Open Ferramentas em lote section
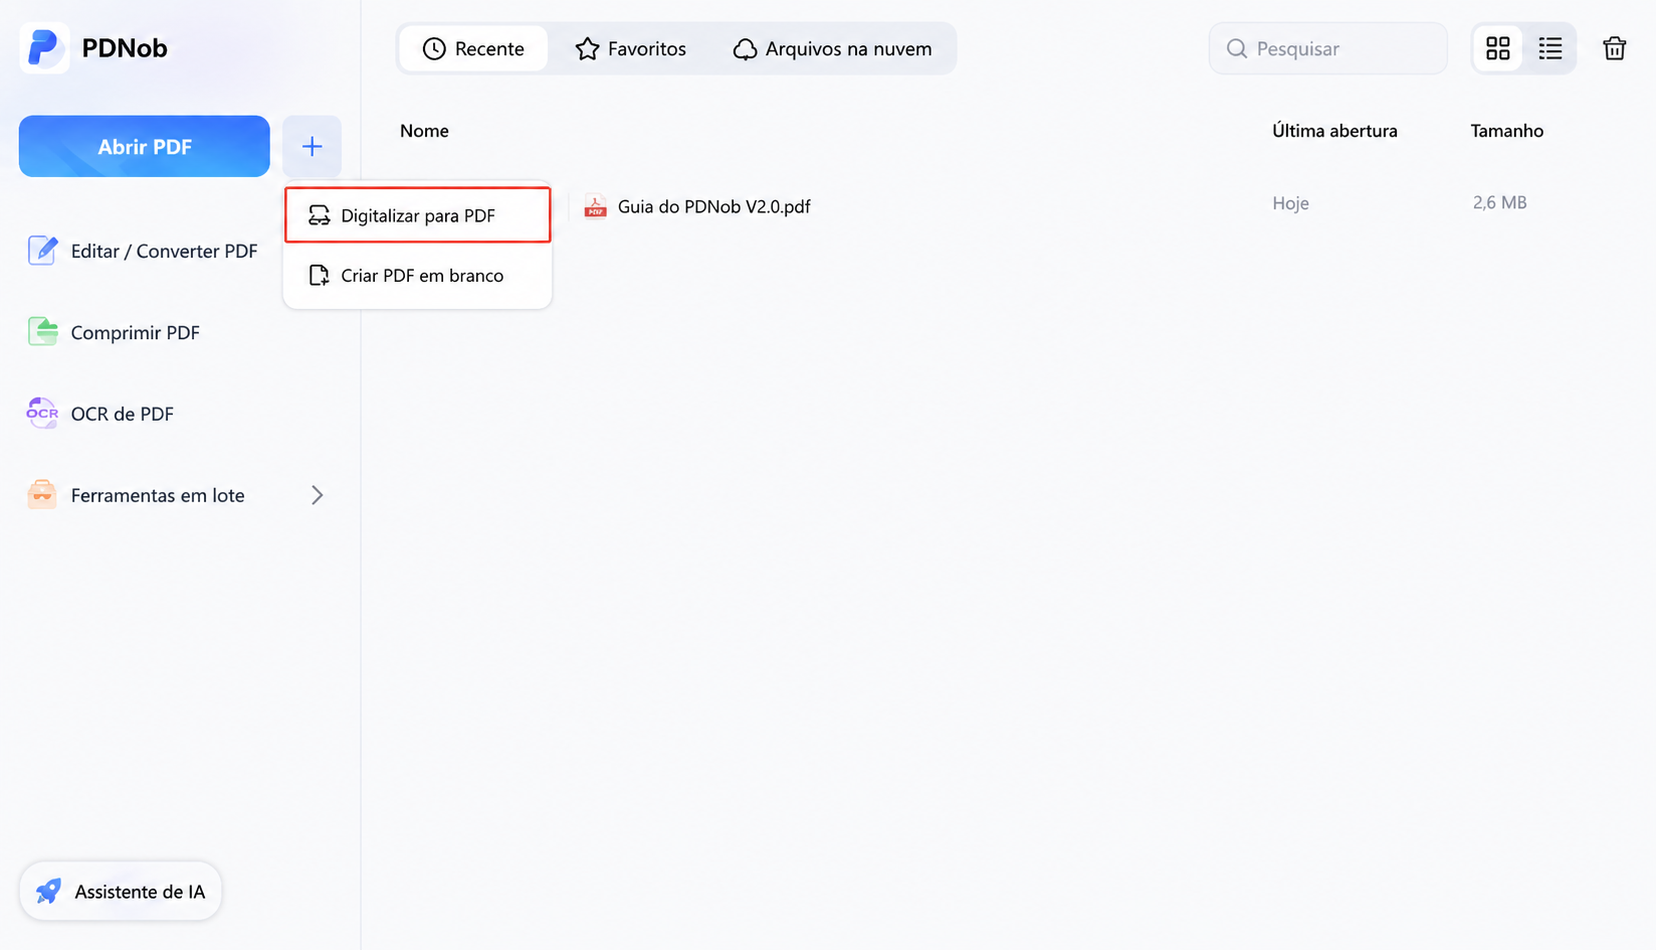 tap(177, 495)
